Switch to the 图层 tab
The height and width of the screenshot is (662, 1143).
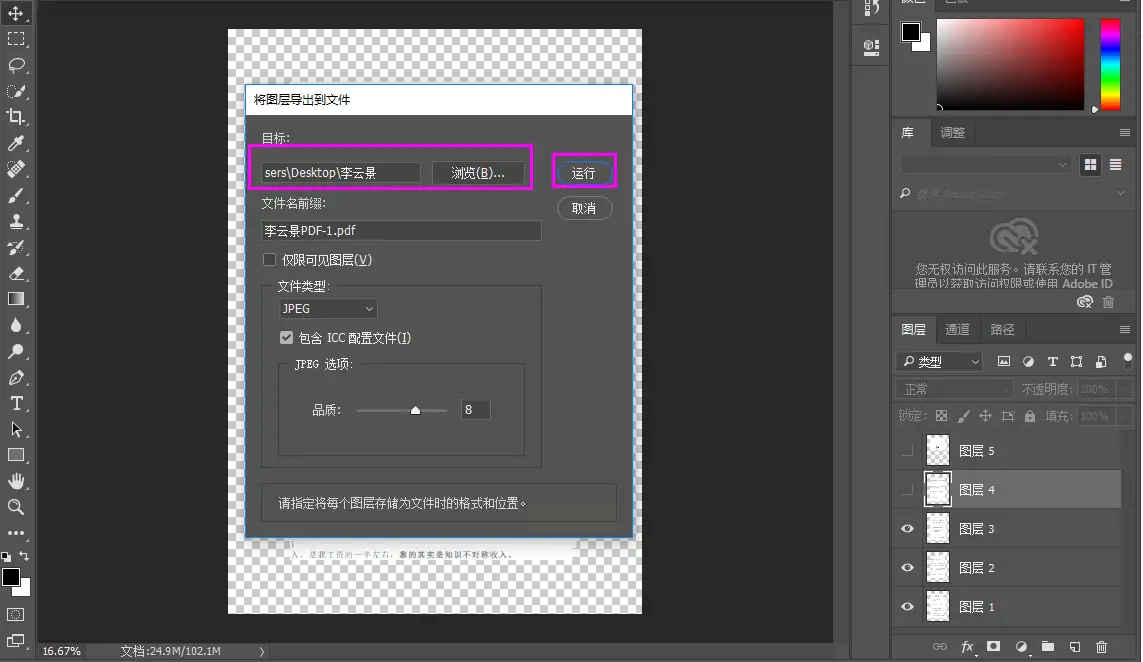pyautogui.click(x=913, y=330)
